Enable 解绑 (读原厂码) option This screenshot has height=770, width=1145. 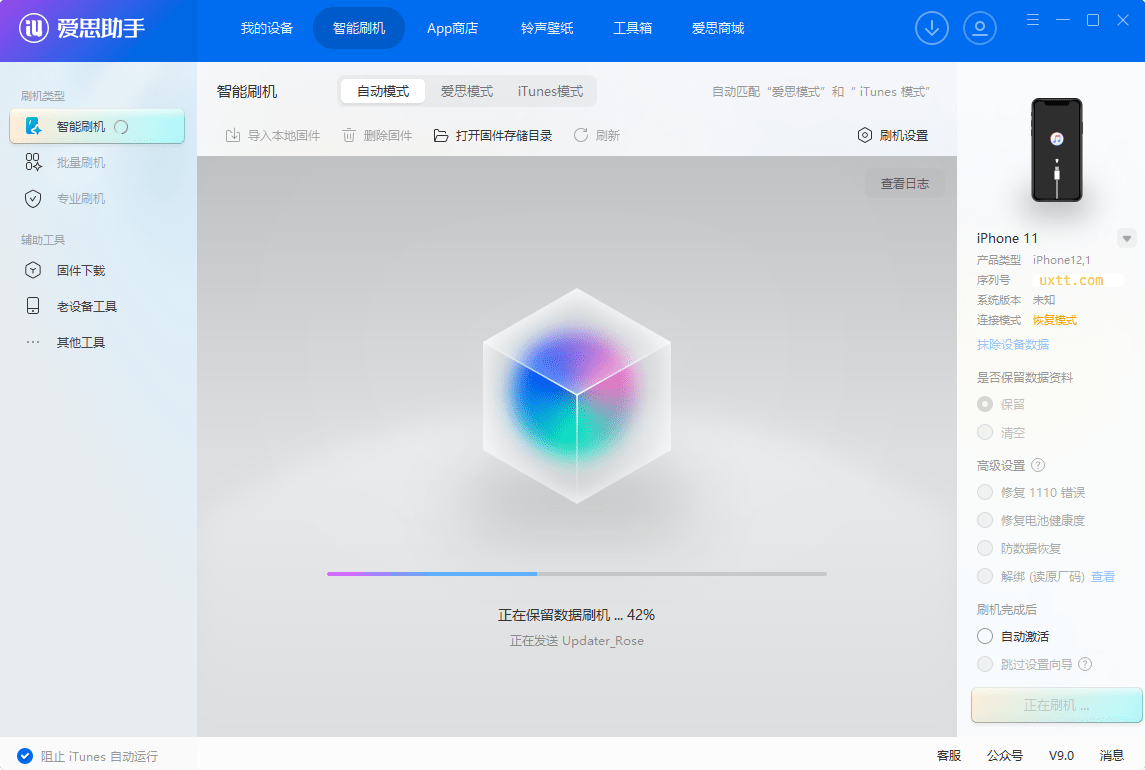pyautogui.click(x=985, y=576)
